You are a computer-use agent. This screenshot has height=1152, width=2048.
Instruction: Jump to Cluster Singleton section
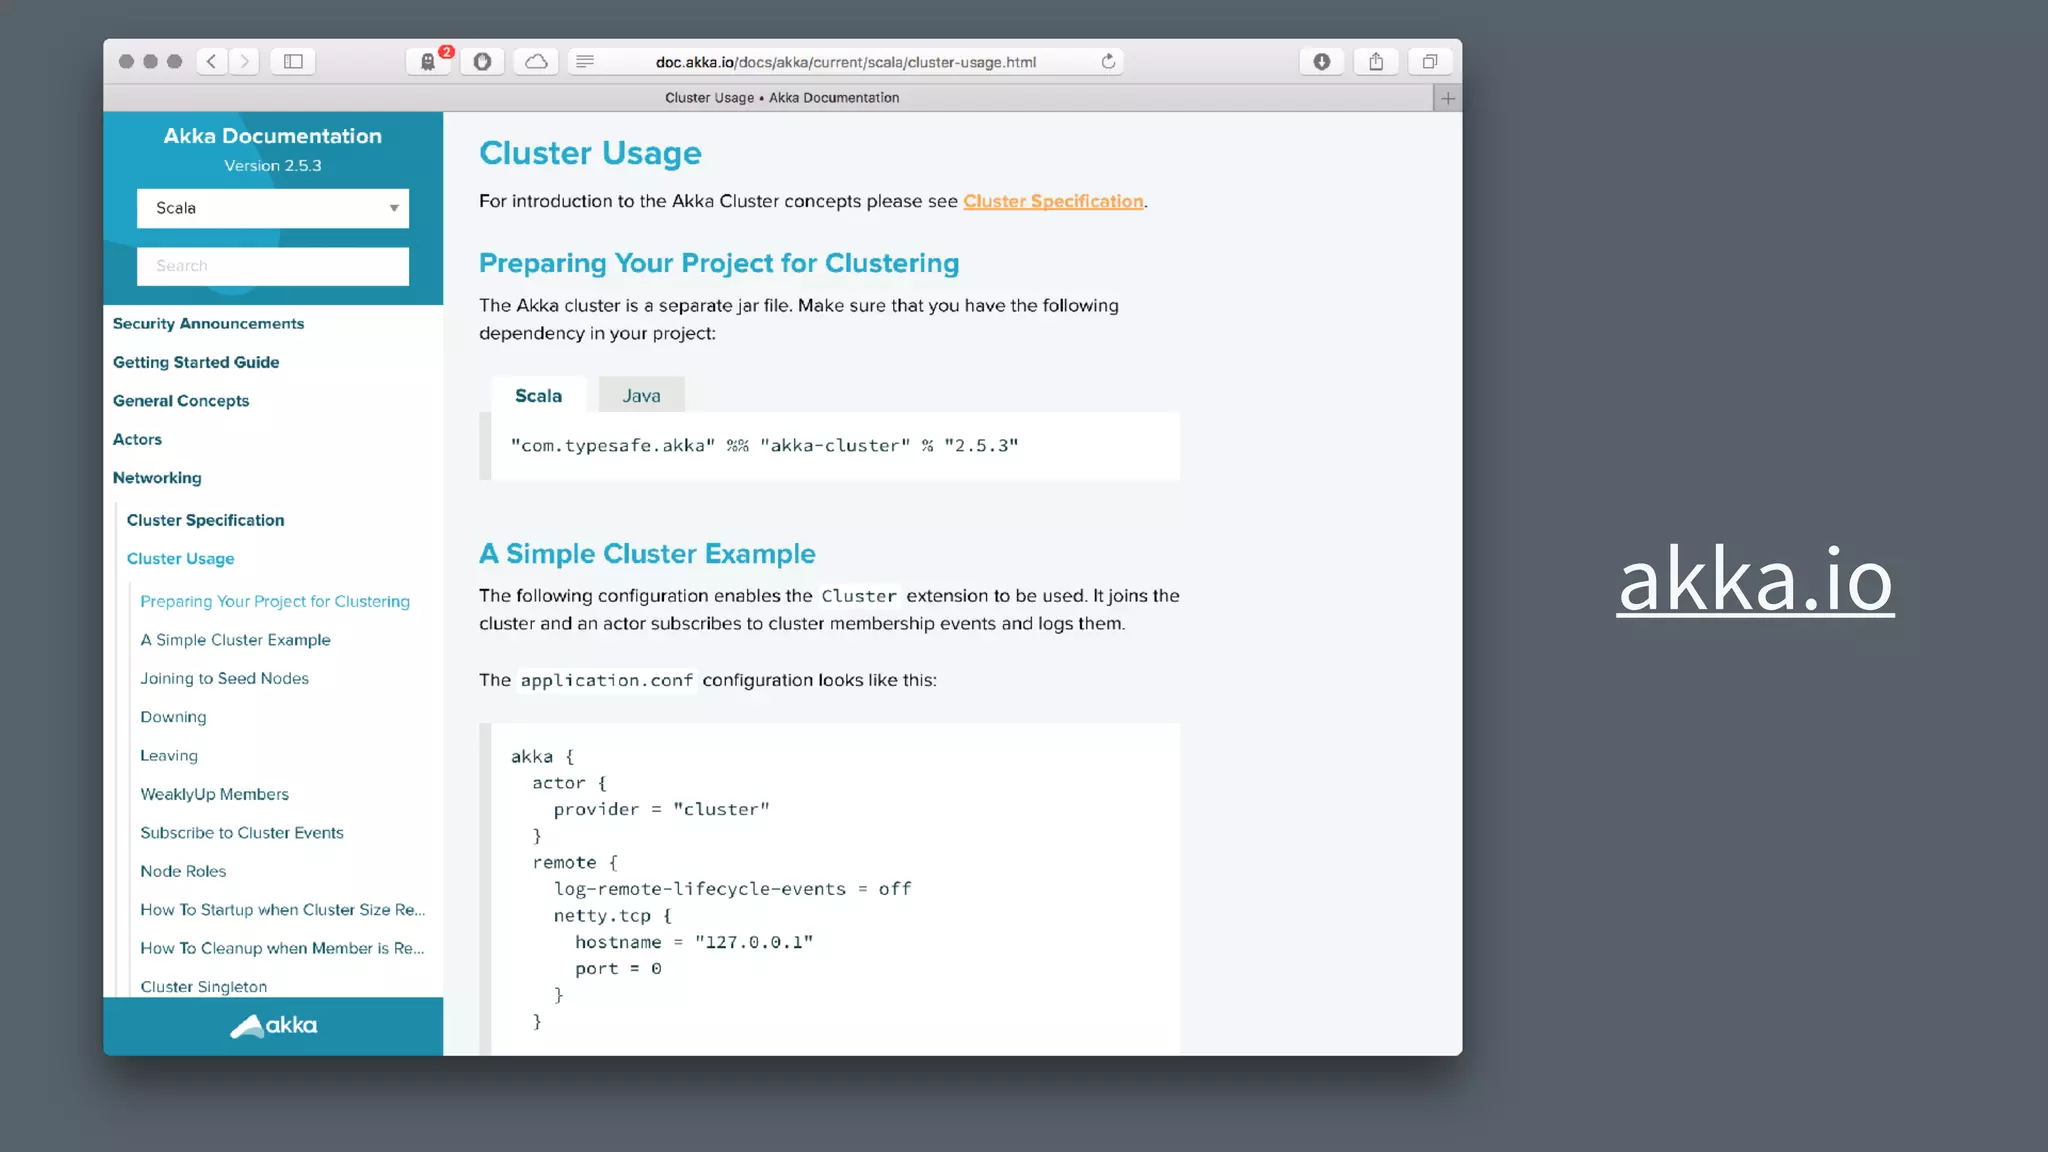204,986
